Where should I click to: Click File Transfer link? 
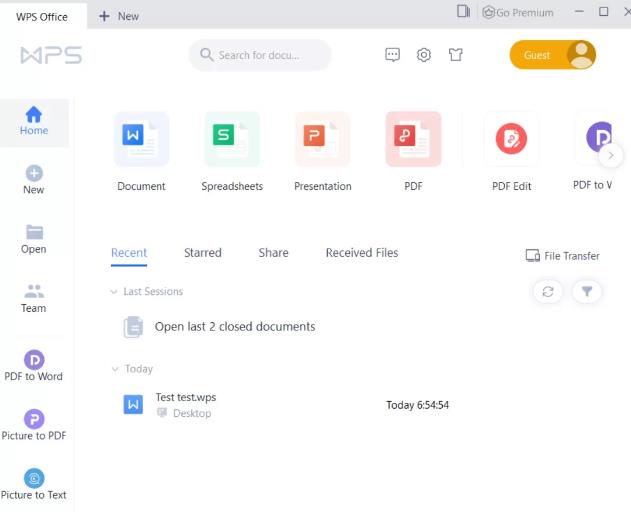[x=563, y=256]
